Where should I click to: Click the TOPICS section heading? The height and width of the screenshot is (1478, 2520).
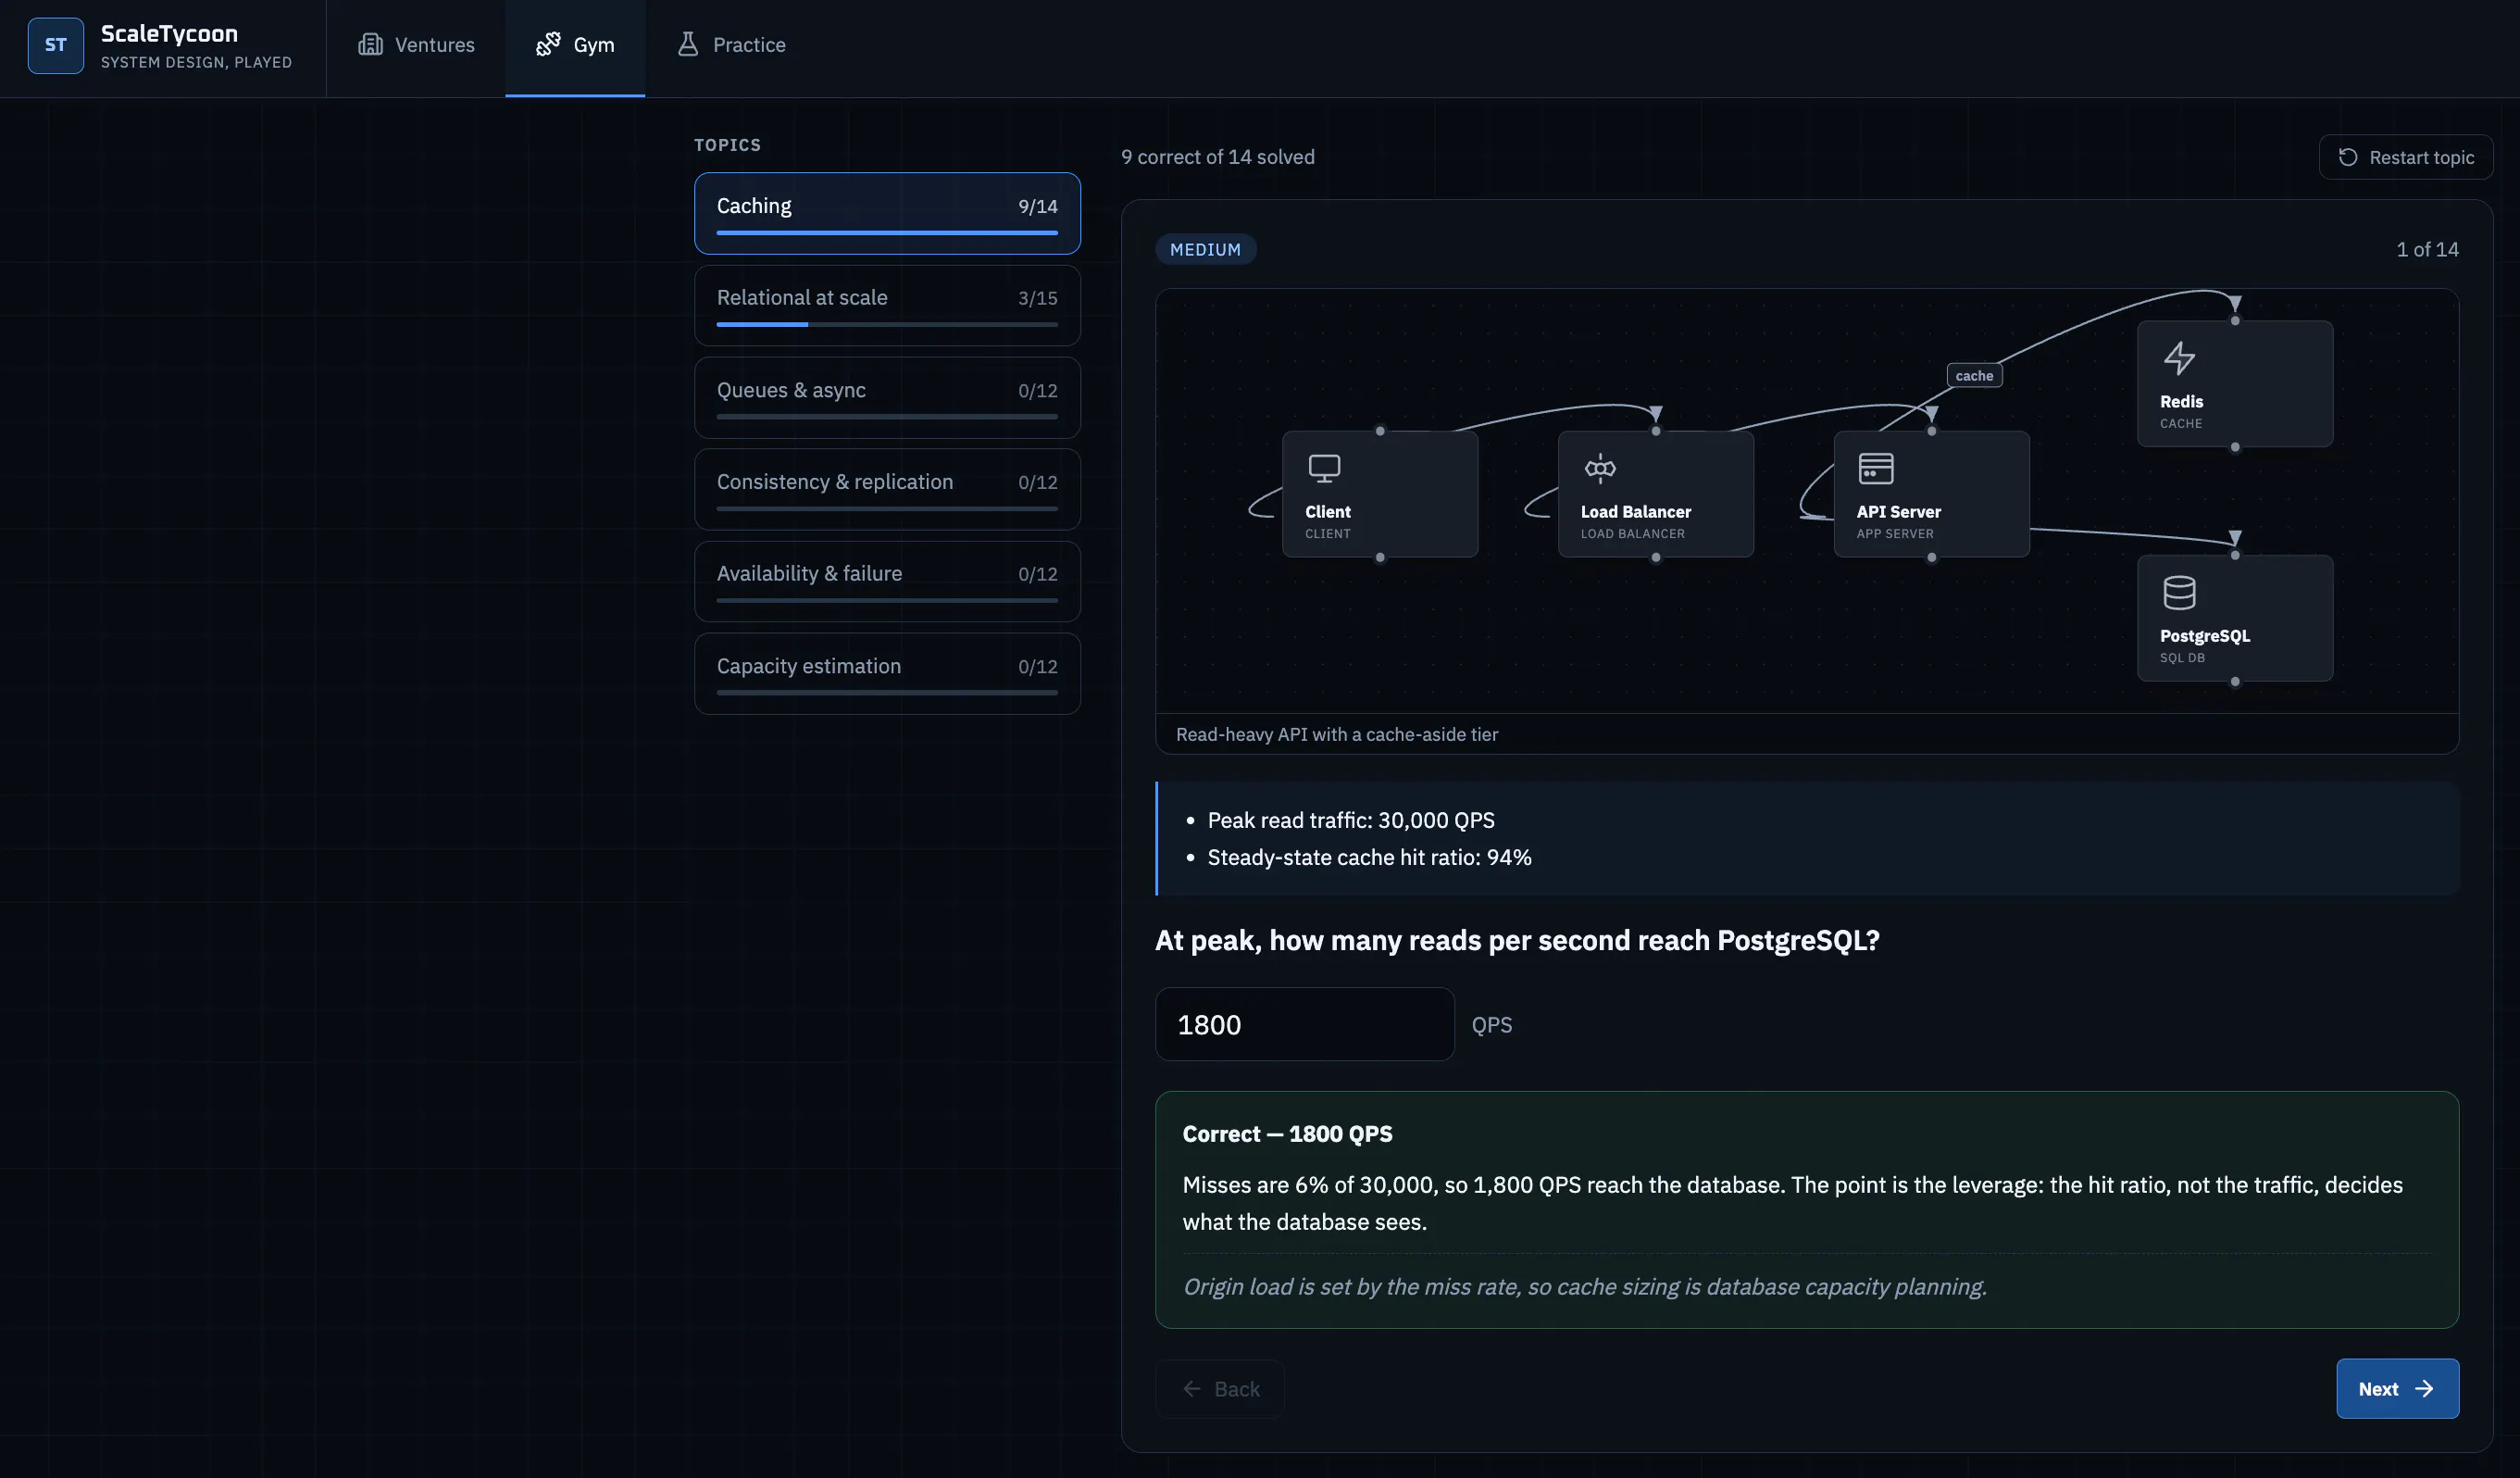[x=727, y=145]
